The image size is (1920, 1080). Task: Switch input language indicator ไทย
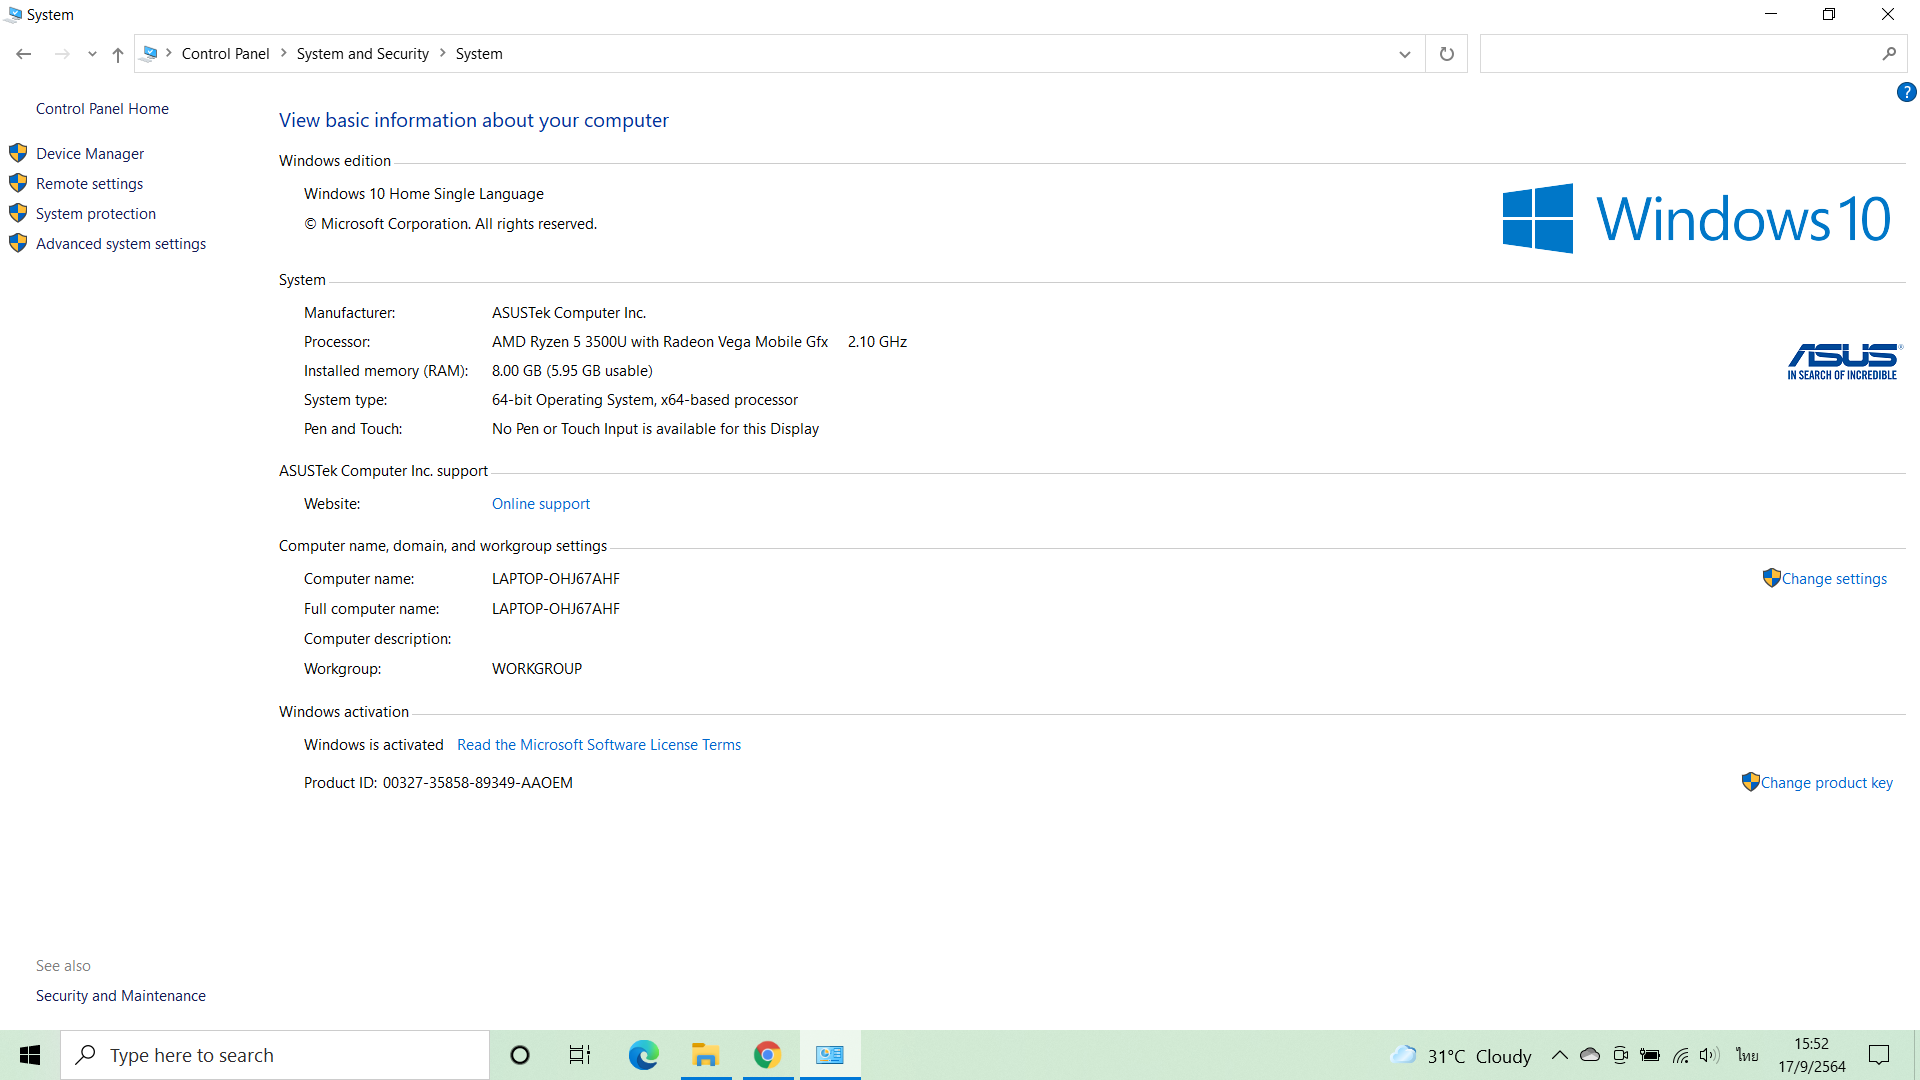pyautogui.click(x=1747, y=1055)
